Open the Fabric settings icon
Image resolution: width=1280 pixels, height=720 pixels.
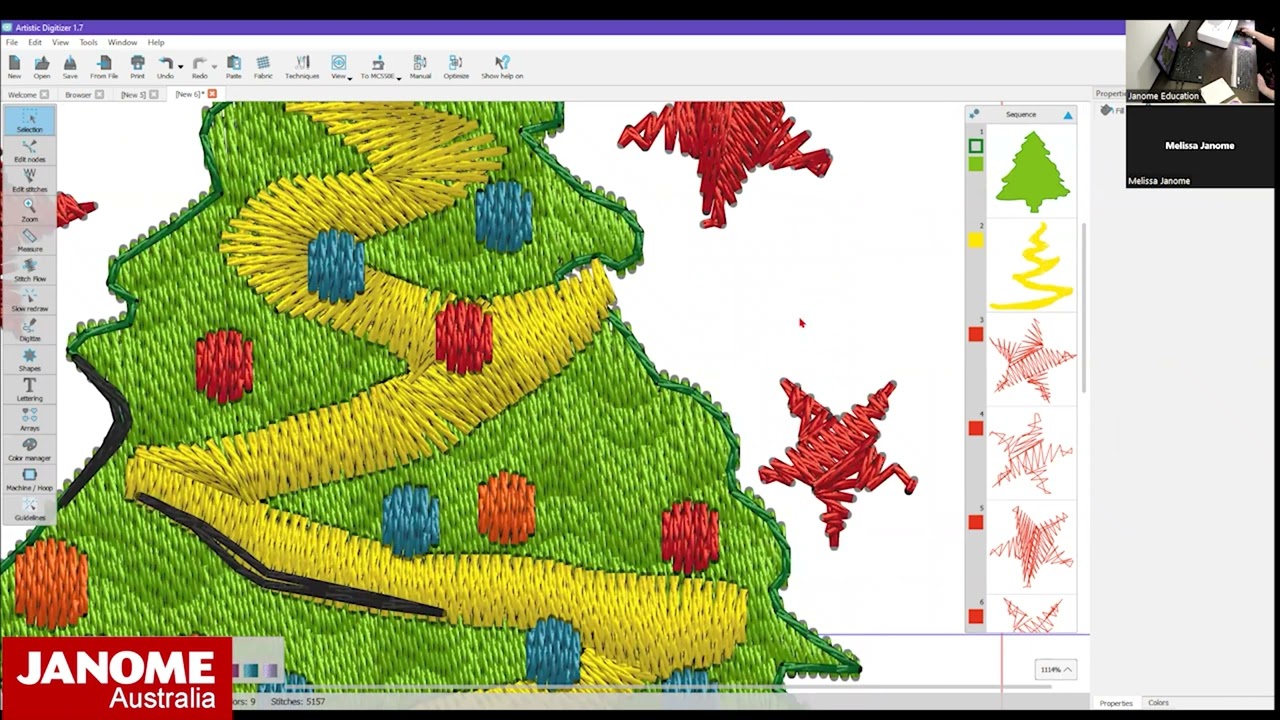click(x=263, y=66)
